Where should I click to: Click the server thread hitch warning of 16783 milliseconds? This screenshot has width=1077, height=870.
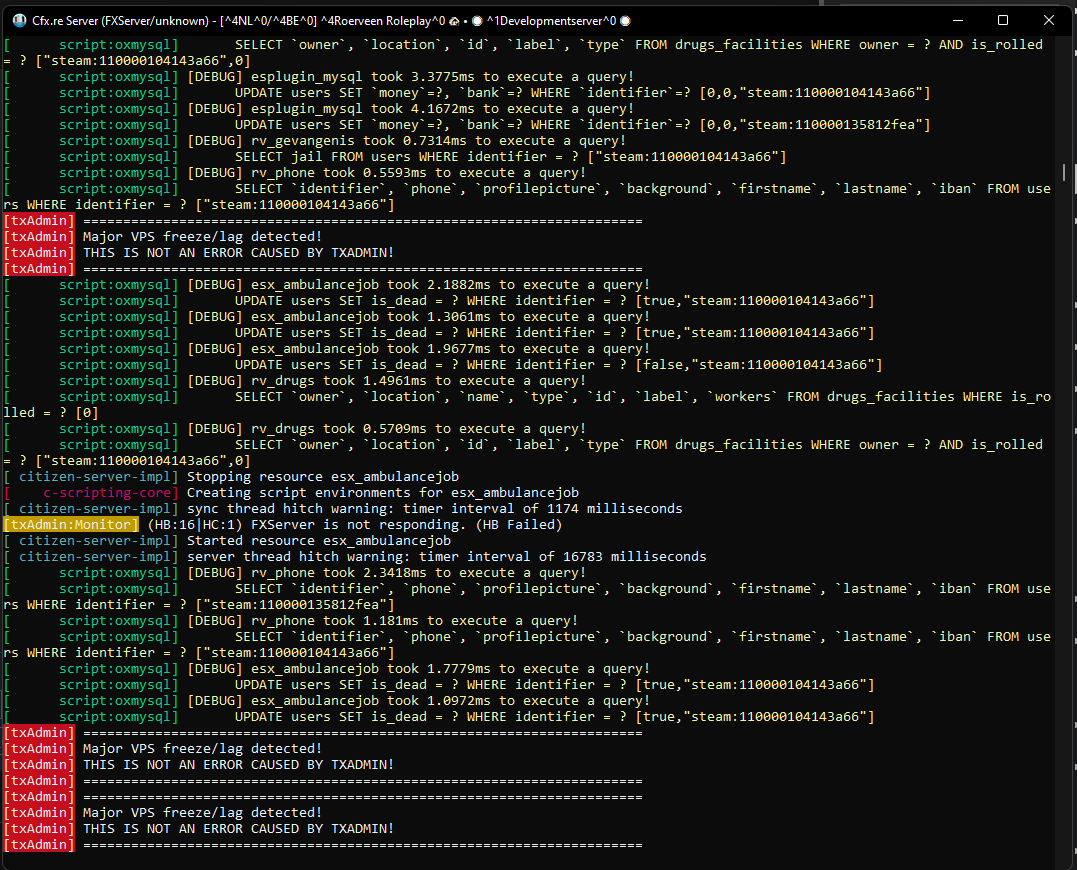pyautogui.click(x=446, y=557)
